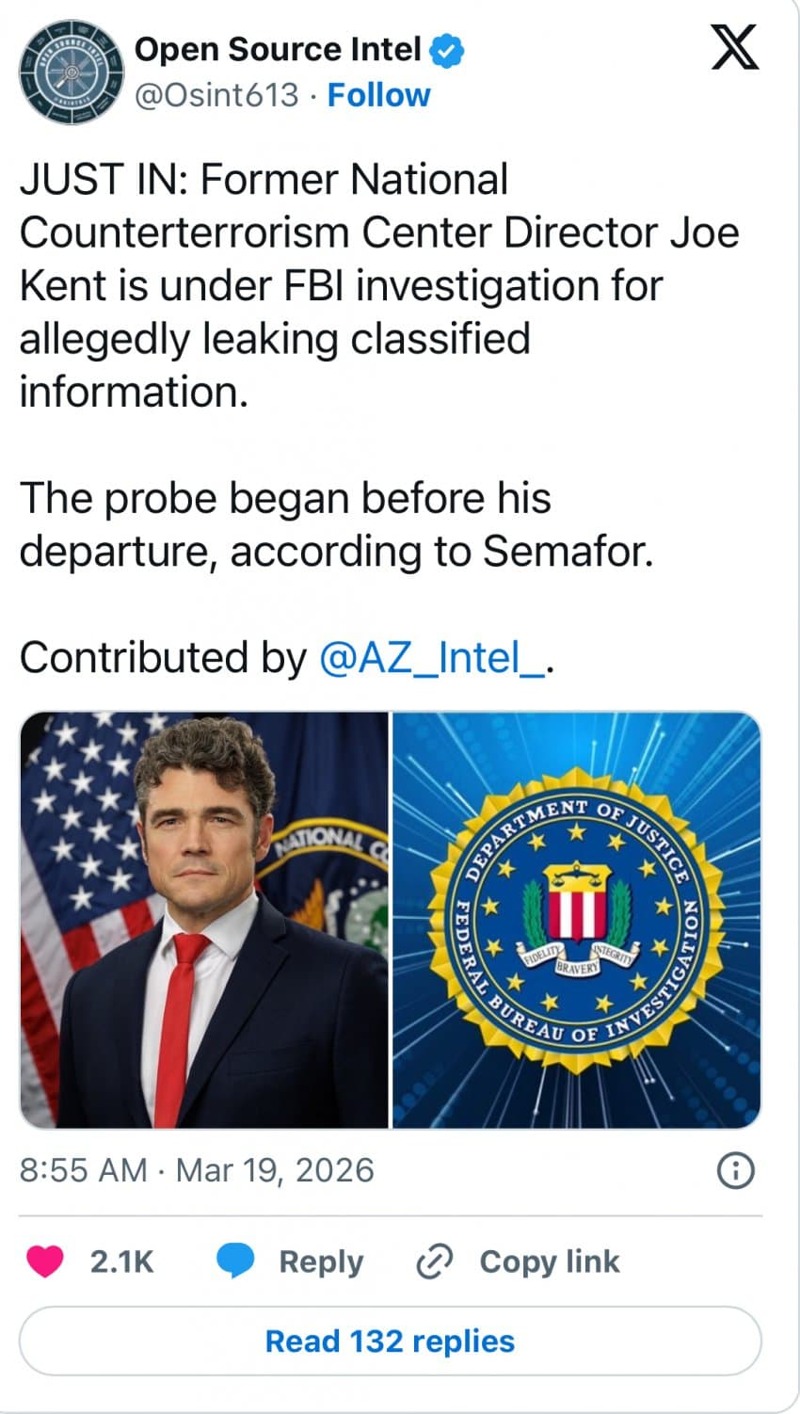
Task: Click the Open Source Intel profile avatar
Action: point(69,73)
